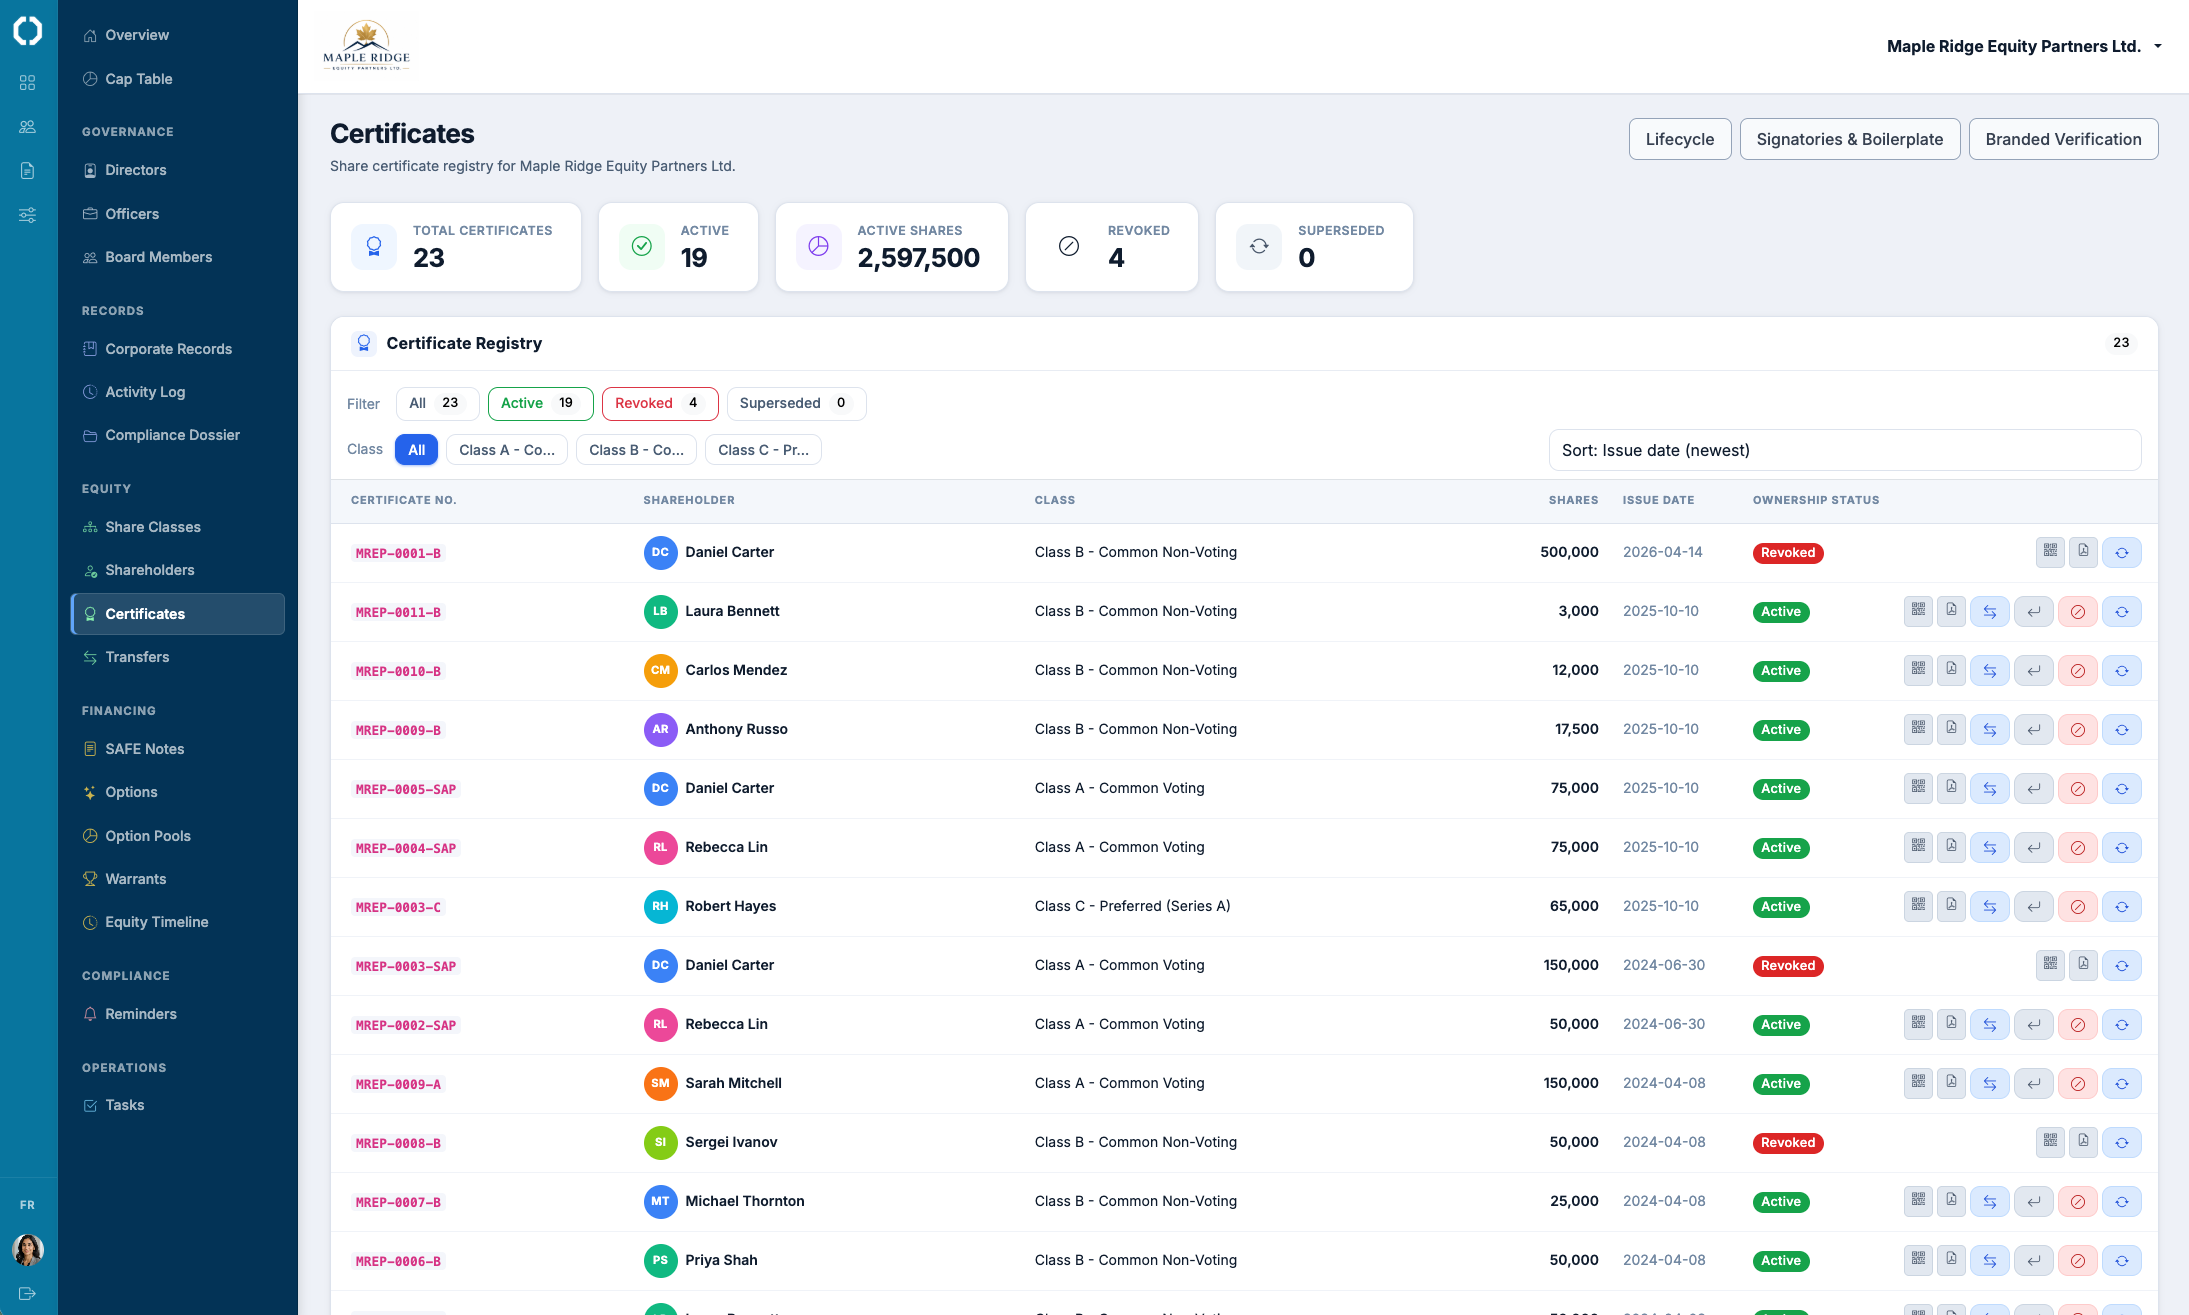
Task: Click the transfer arrows for Carlos Mendez's certificate
Action: [1989, 670]
